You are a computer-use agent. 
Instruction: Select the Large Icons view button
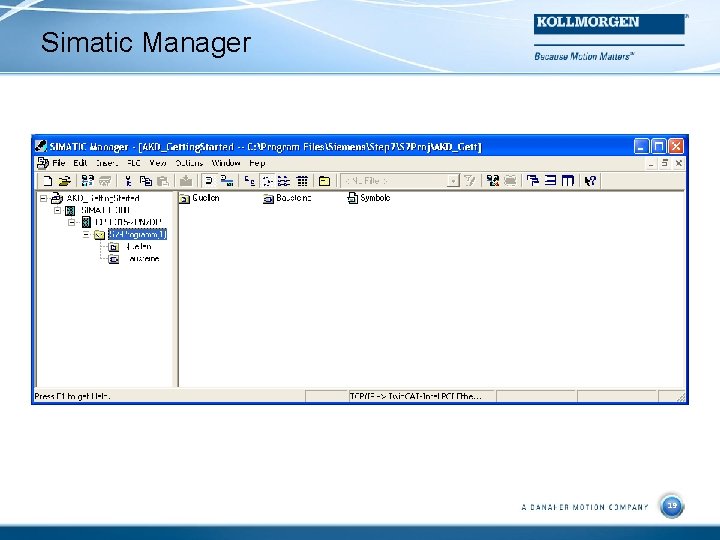(x=249, y=181)
